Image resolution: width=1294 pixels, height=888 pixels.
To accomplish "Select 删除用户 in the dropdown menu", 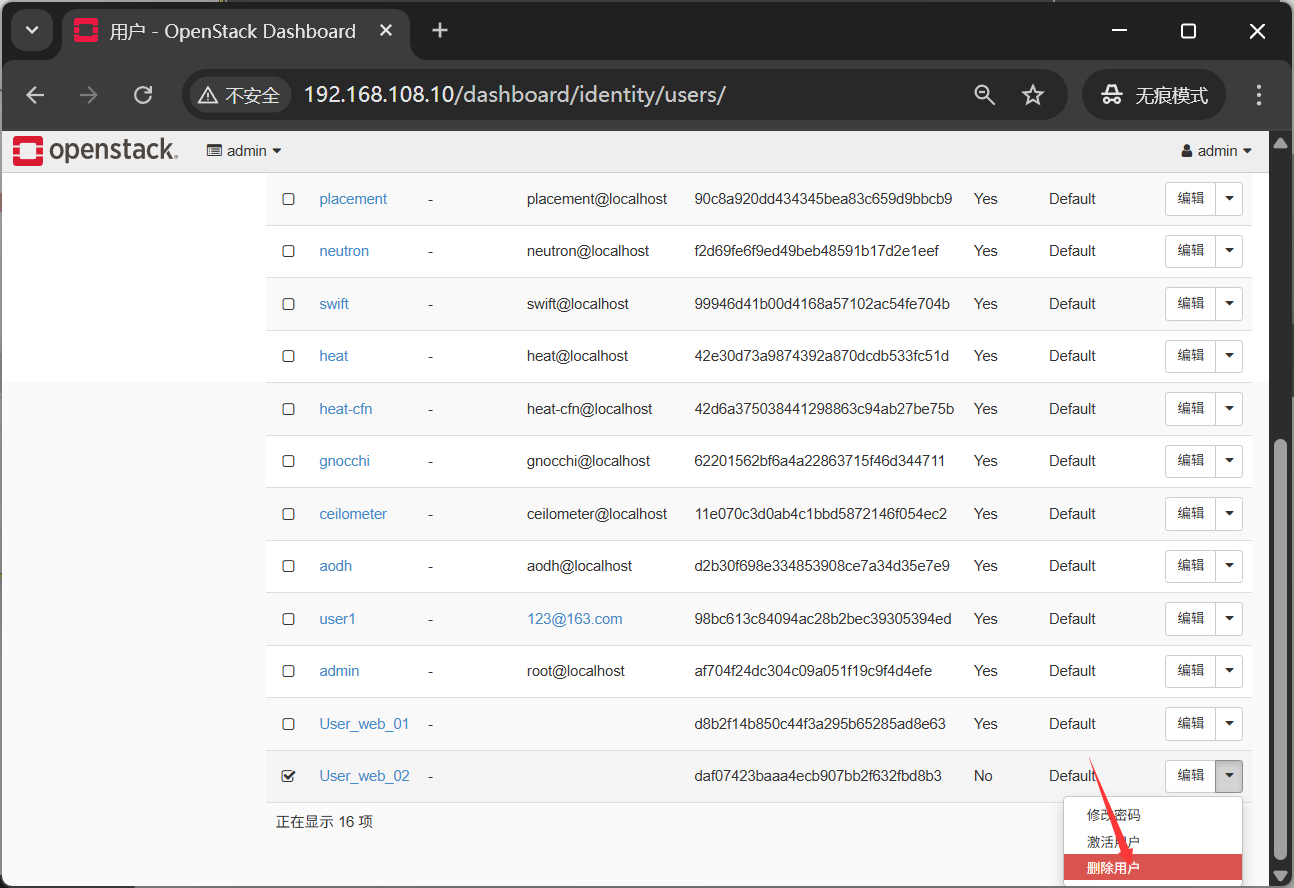I will pyautogui.click(x=1152, y=868).
